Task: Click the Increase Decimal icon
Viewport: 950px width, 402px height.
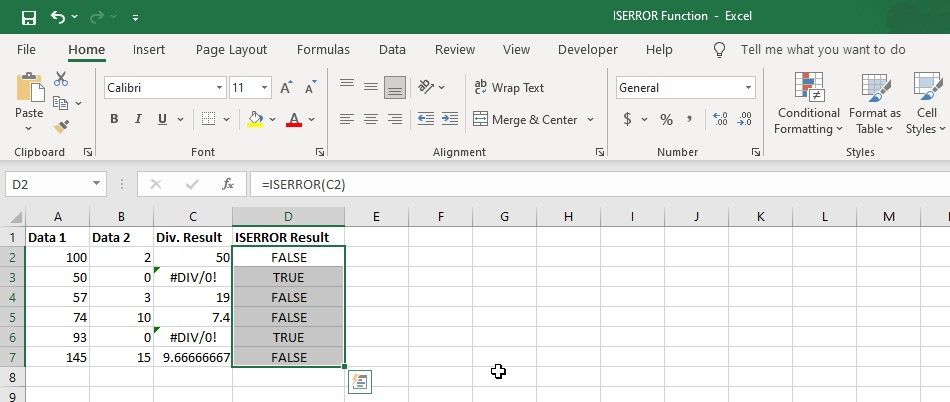Action: pos(720,119)
